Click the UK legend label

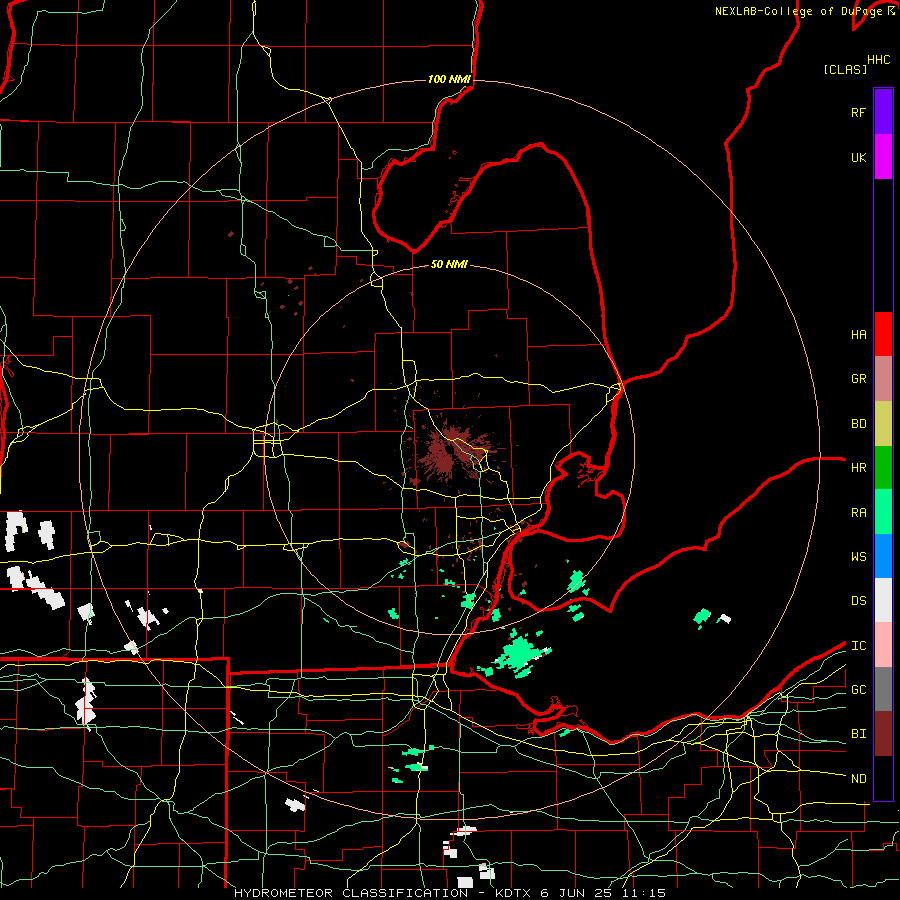858,157
